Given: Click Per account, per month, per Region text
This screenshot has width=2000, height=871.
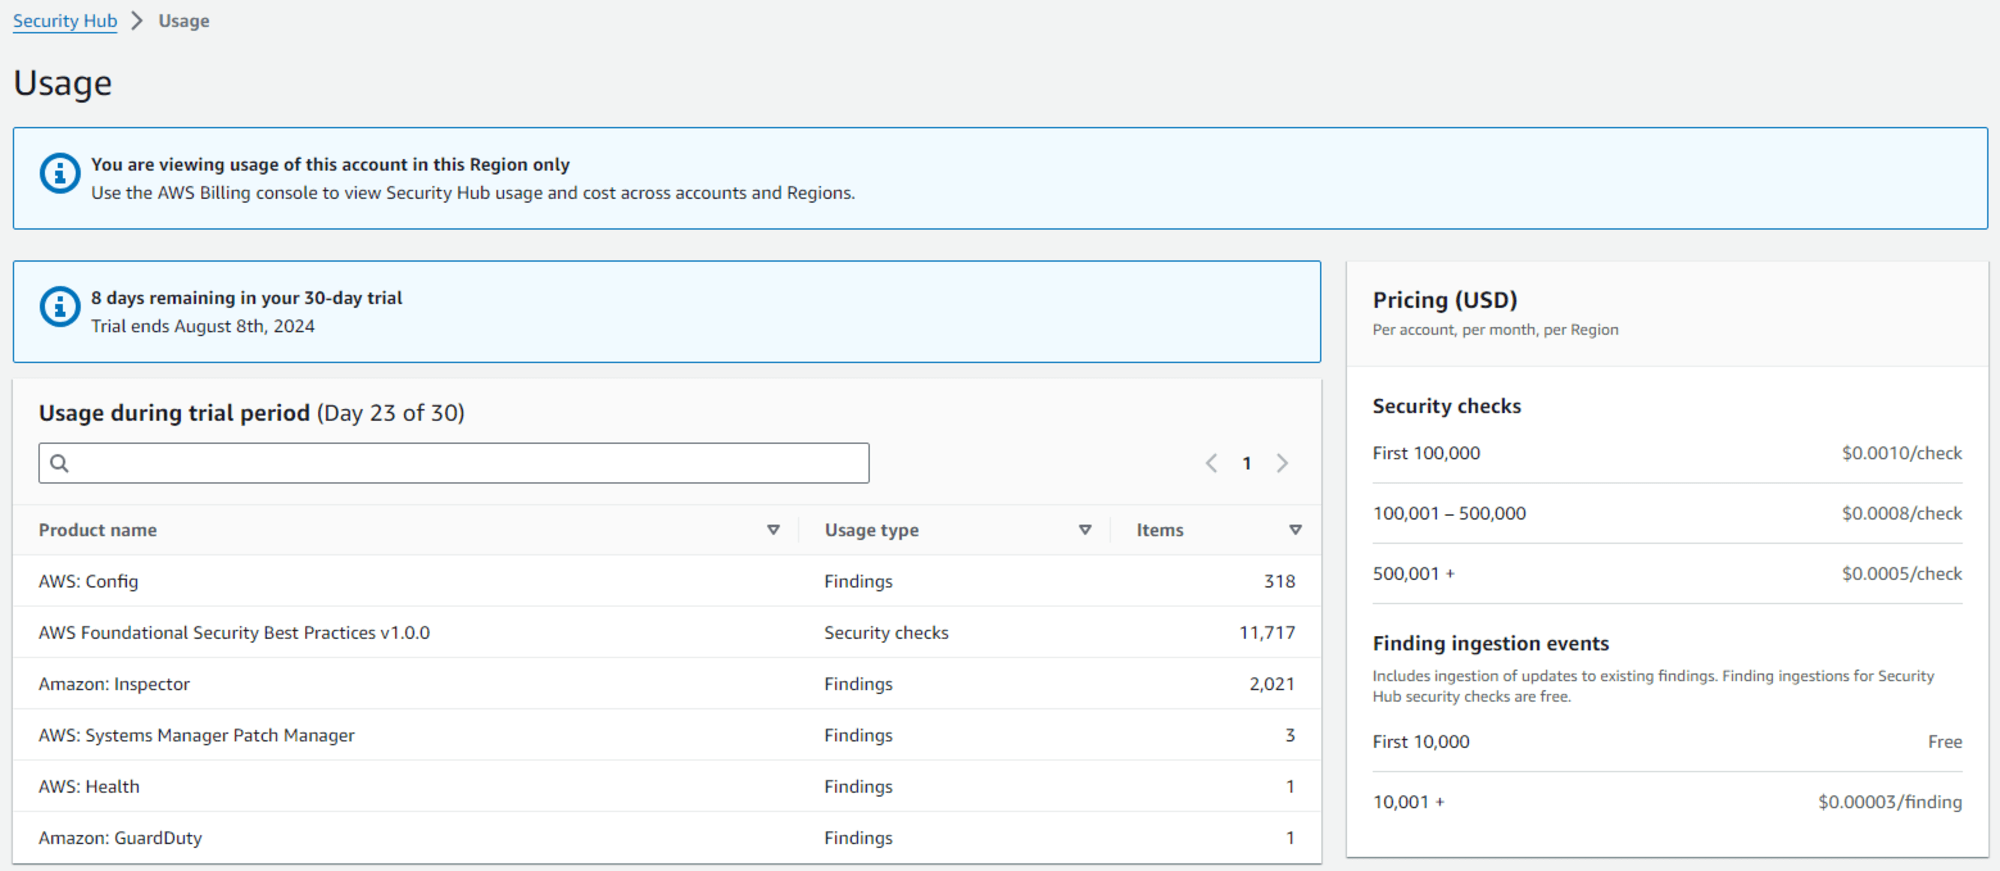Looking at the screenshot, I should point(1495,329).
